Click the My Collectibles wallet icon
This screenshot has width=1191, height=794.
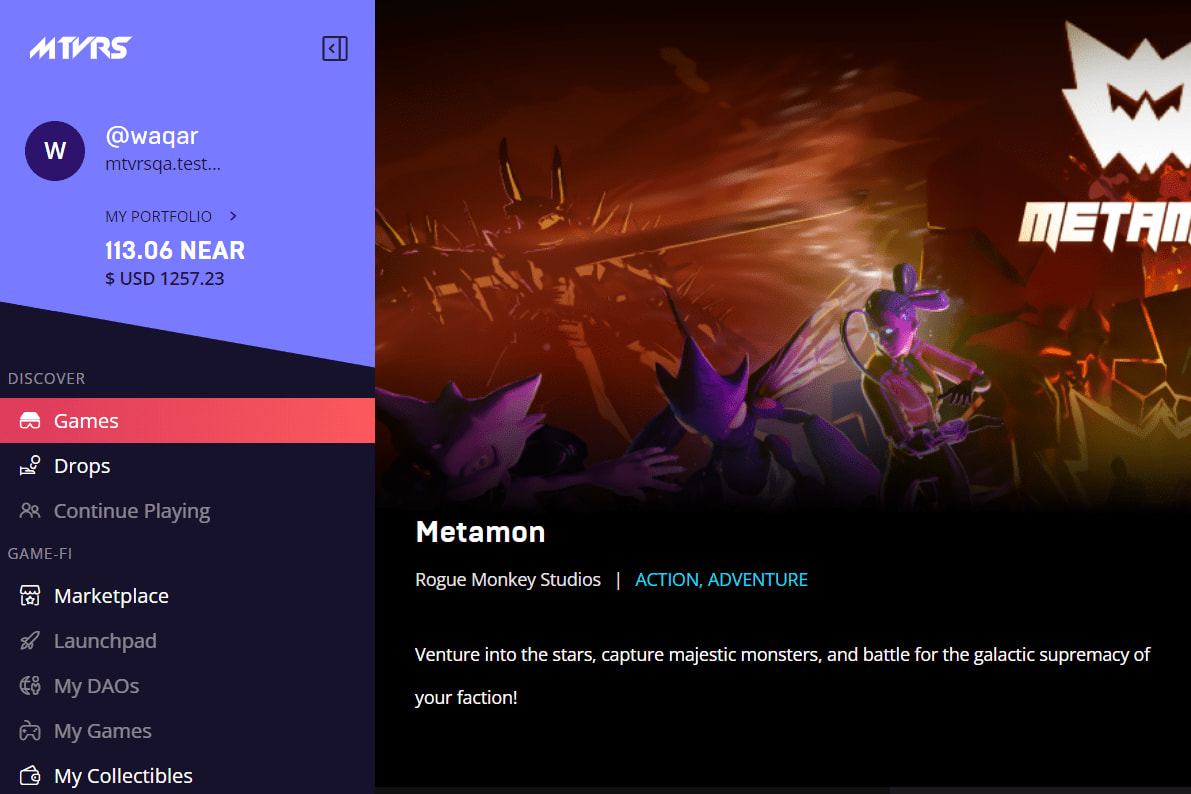point(30,776)
